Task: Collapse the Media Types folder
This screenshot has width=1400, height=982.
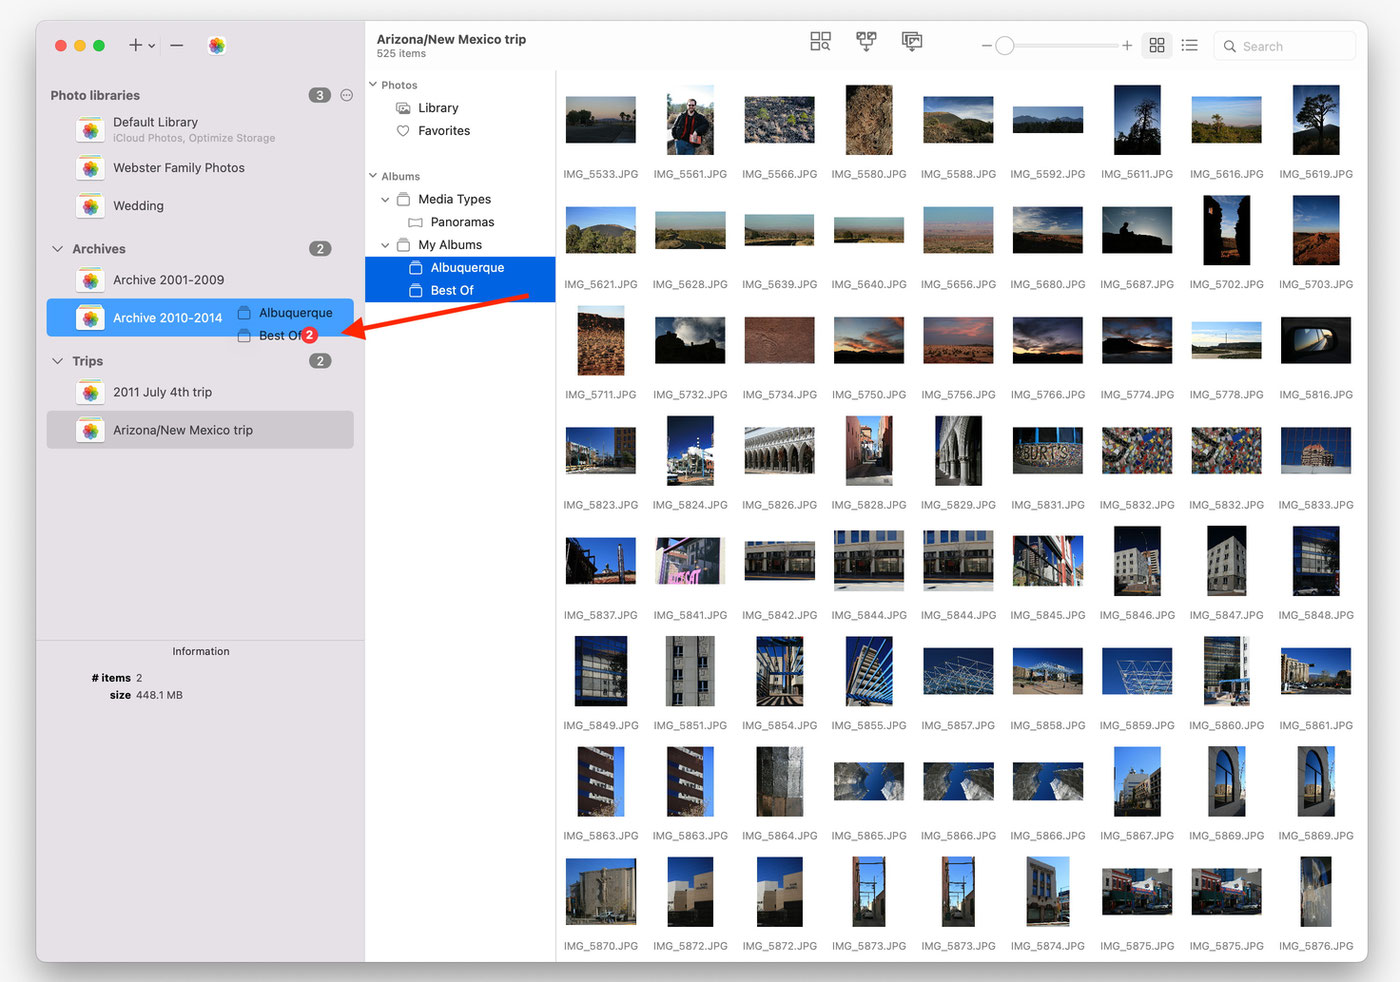Action: [385, 199]
